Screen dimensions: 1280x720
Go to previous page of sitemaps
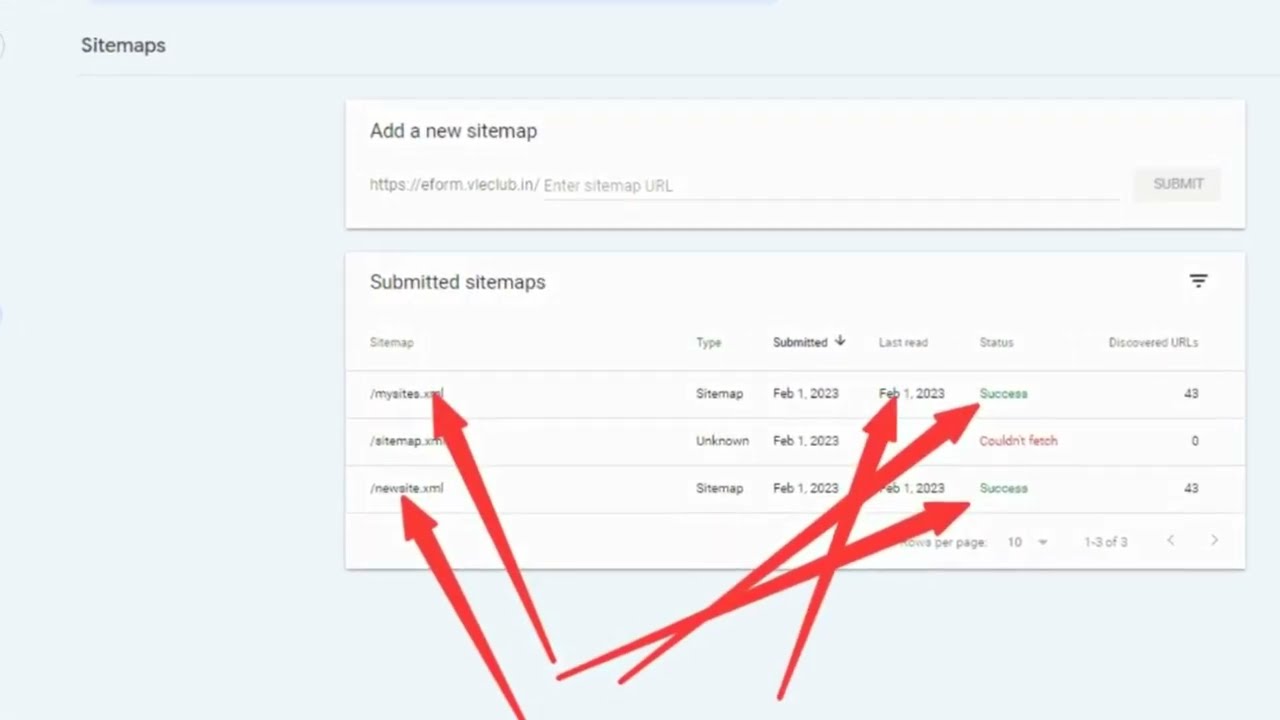[x=1170, y=541]
